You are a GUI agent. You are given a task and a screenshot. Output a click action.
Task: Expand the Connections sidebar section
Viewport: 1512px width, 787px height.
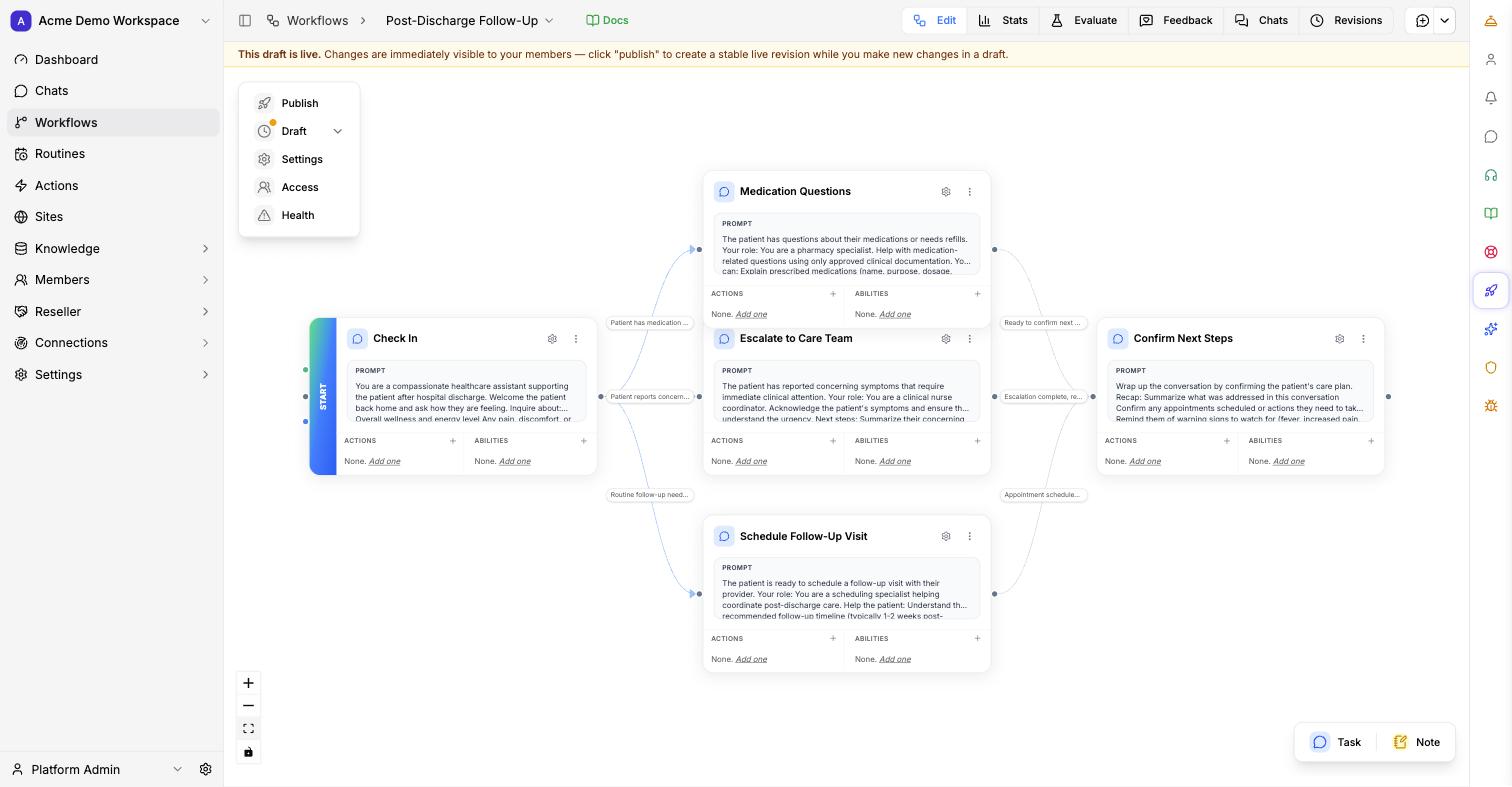coord(205,343)
